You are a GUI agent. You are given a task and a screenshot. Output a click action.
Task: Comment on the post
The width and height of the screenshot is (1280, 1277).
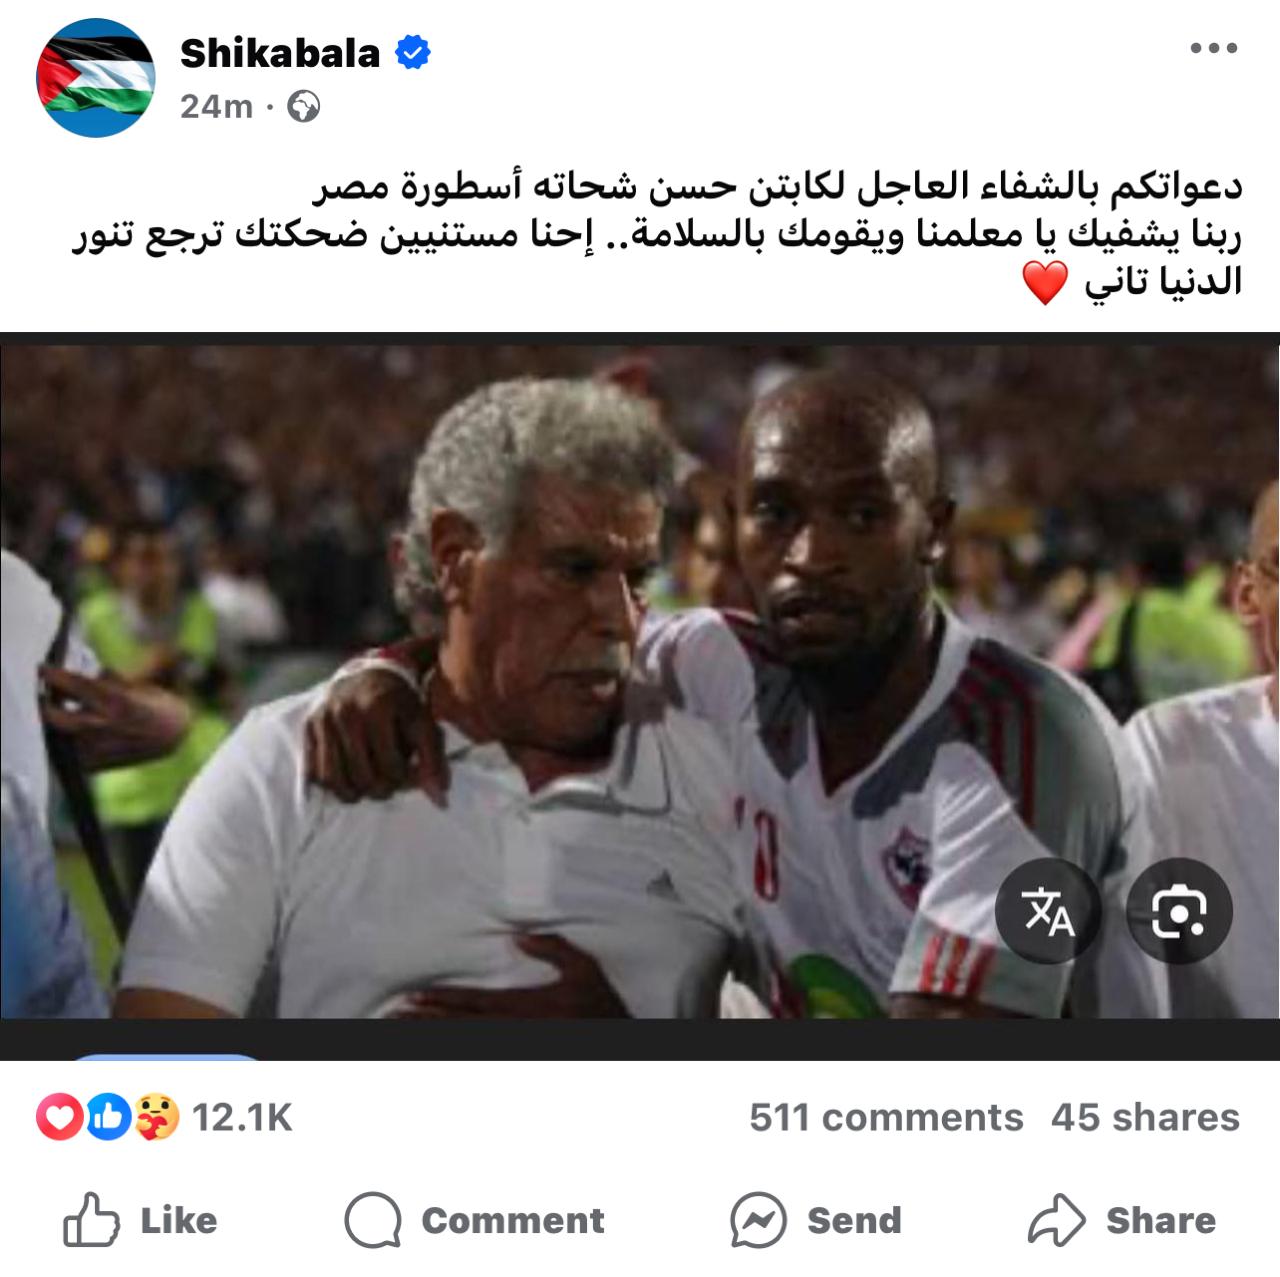coord(474,1220)
